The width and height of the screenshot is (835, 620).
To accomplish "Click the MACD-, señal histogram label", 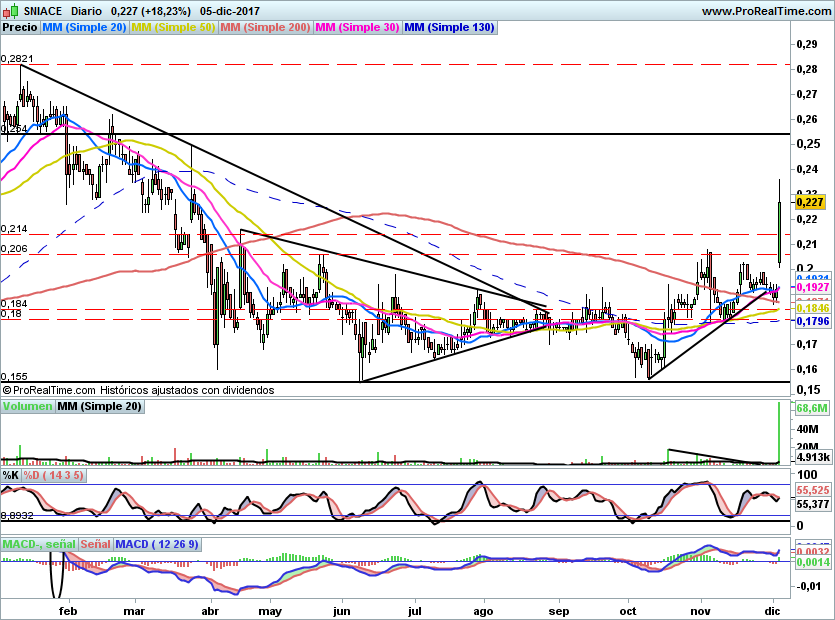I will pos(39,544).
